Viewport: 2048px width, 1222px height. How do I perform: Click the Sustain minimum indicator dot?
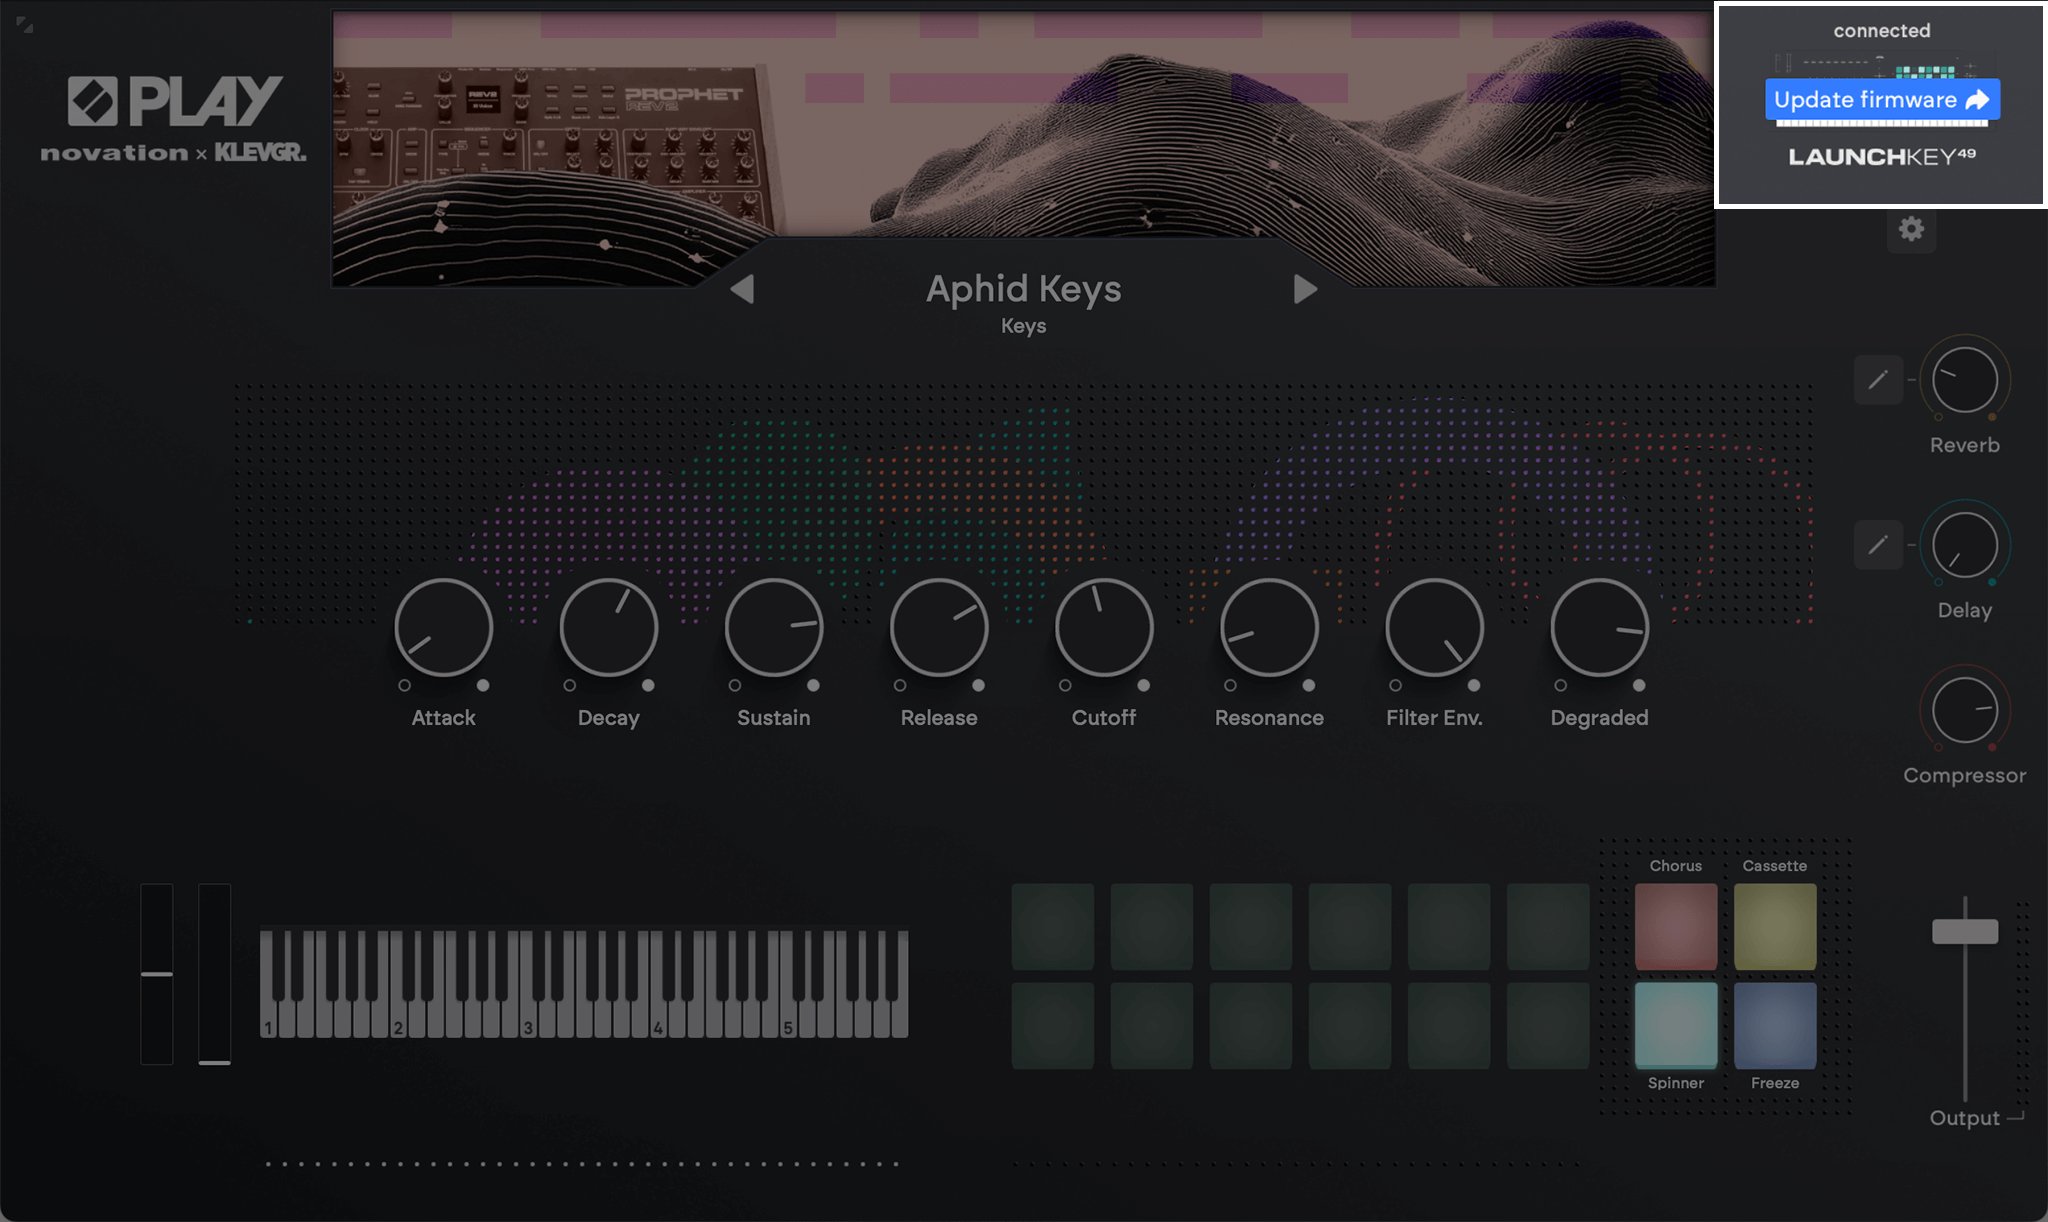[735, 686]
